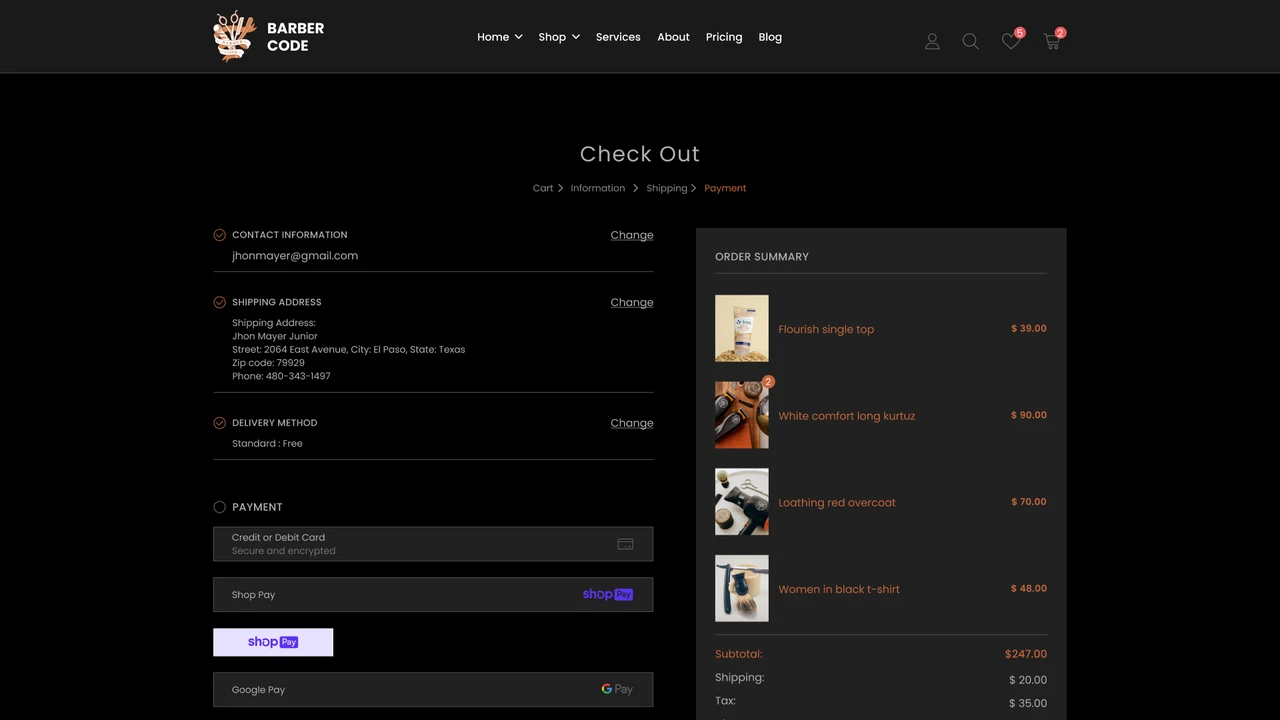Viewport: 1280px width, 720px height.
Task: Click the email jhonmayer@gmail.com
Action: tap(295, 256)
